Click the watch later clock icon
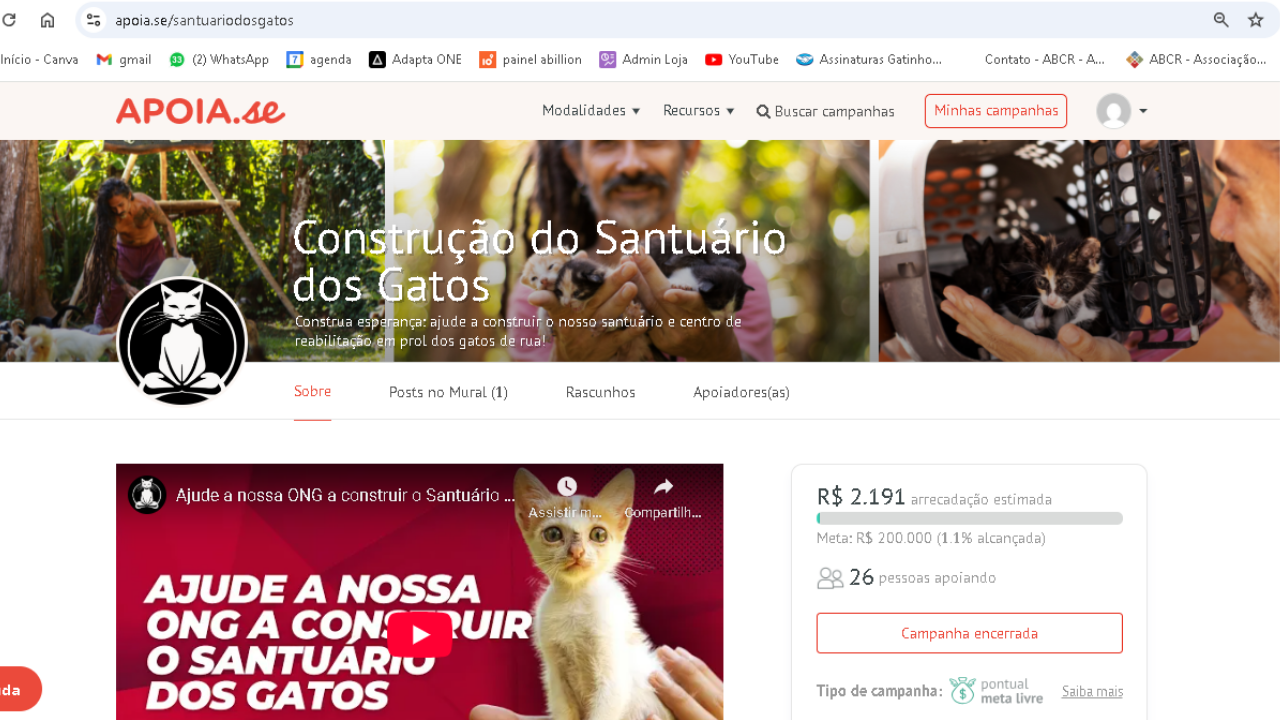1280x720 pixels. [567, 487]
